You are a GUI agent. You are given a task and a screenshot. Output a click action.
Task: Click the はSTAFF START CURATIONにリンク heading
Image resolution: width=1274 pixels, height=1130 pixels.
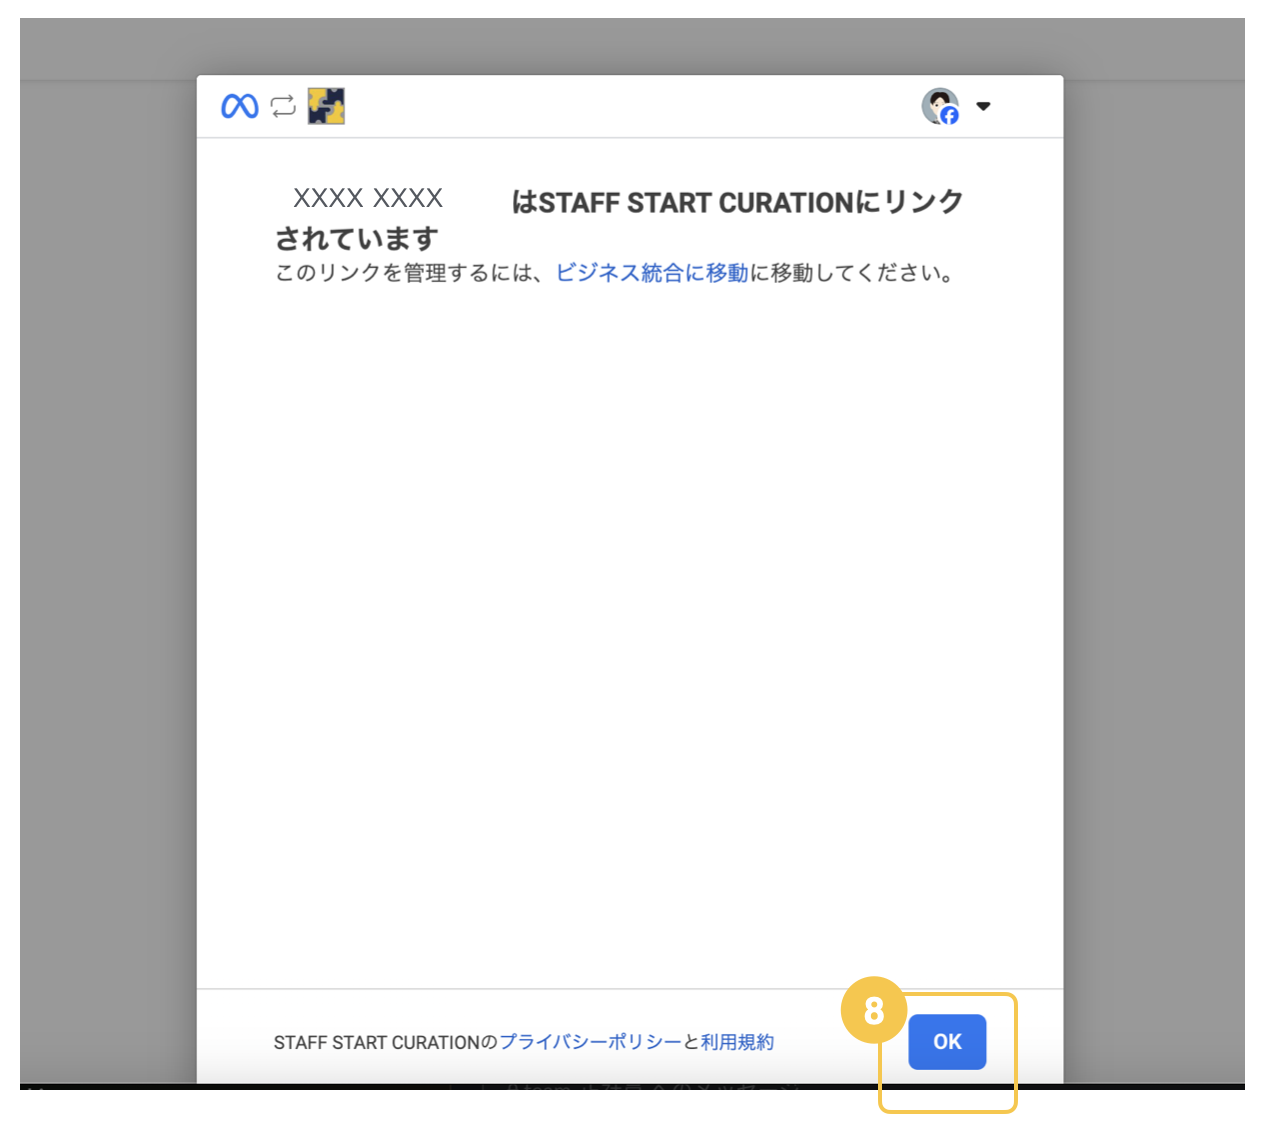point(737,202)
